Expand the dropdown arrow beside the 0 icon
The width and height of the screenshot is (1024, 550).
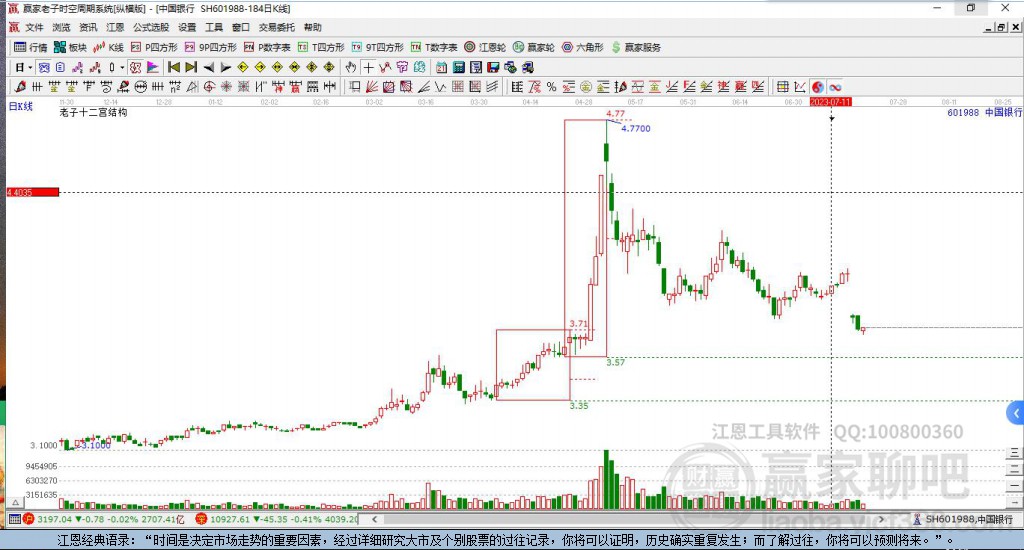coord(121,67)
